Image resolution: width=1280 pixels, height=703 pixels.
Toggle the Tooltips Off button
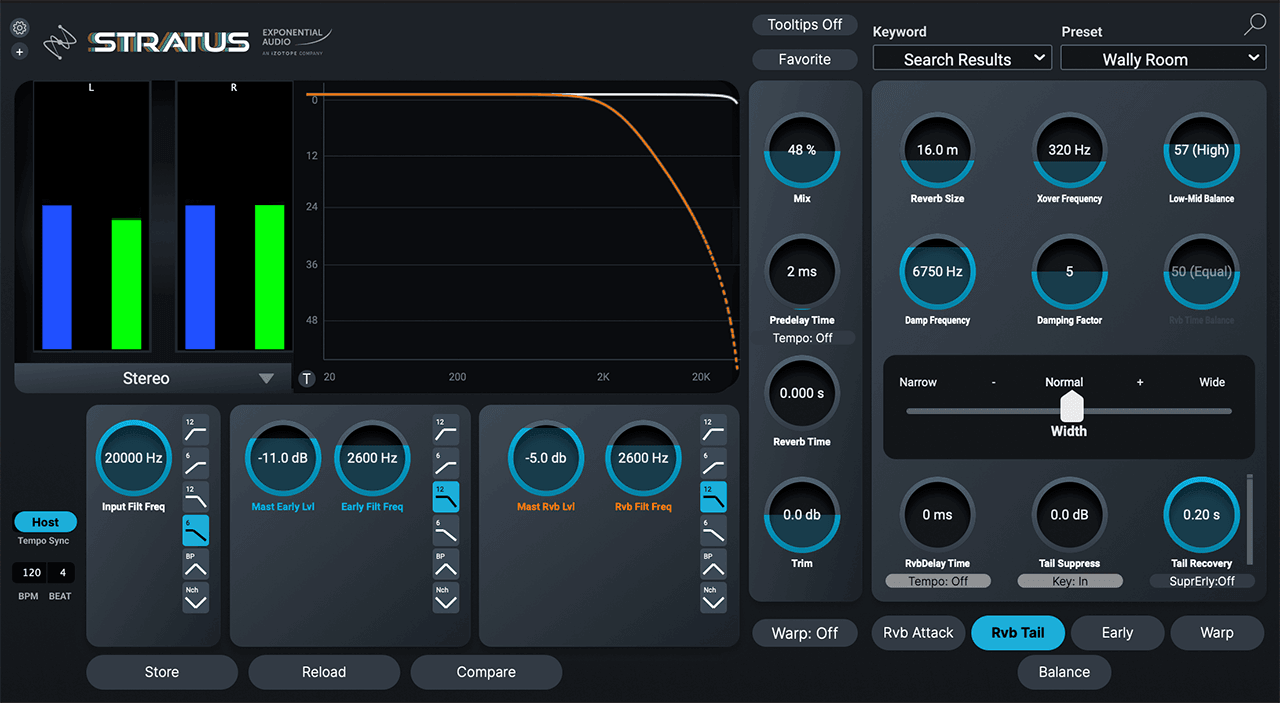(805, 24)
